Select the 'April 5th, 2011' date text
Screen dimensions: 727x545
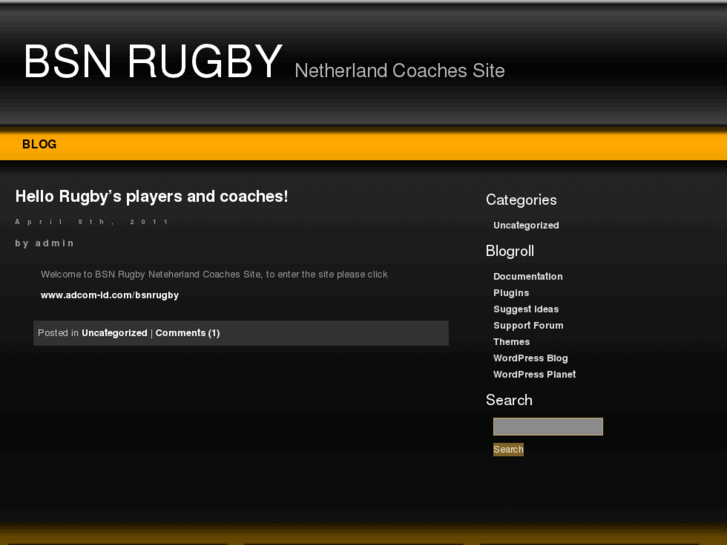click(x=92, y=222)
